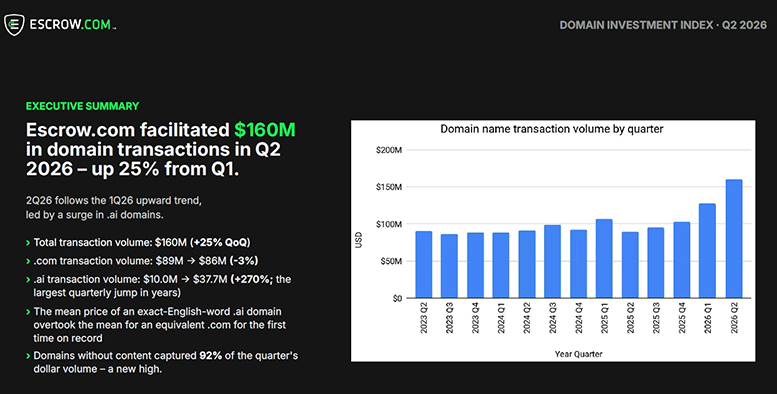Click the 2023 Q2 bar in the chart

pos(424,265)
